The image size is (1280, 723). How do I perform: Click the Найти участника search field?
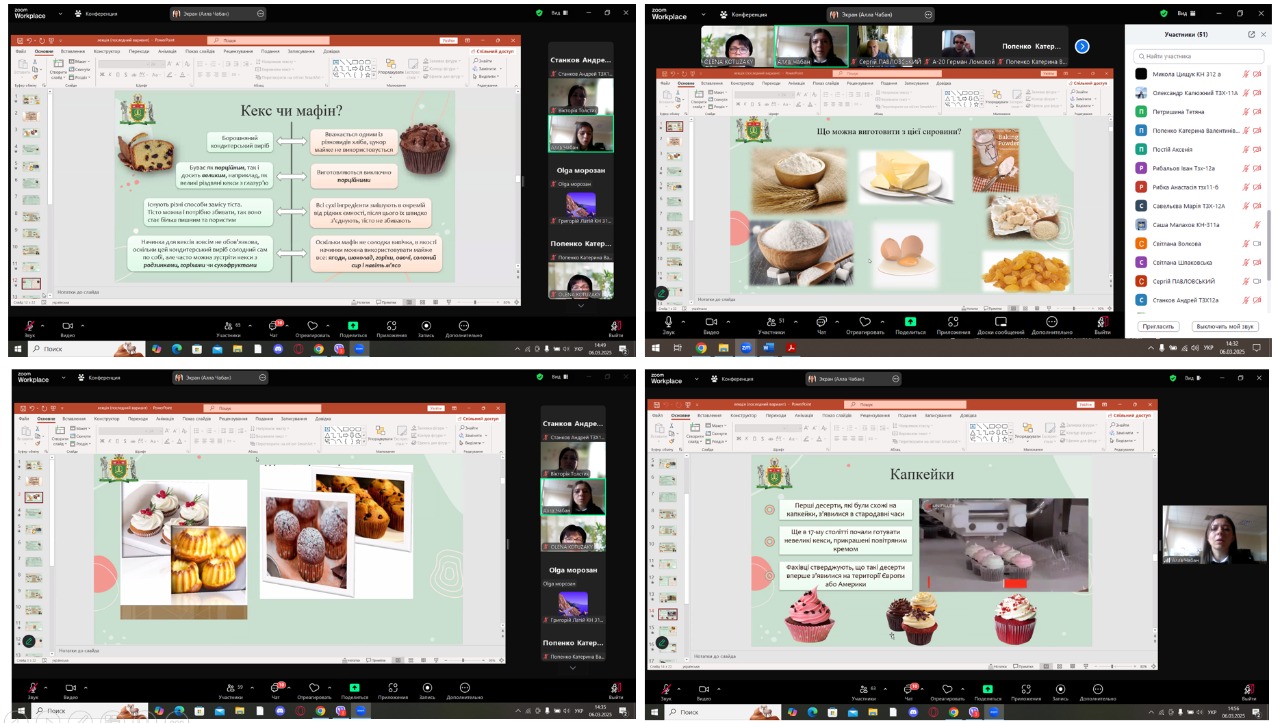pyautogui.click(x=1200, y=56)
